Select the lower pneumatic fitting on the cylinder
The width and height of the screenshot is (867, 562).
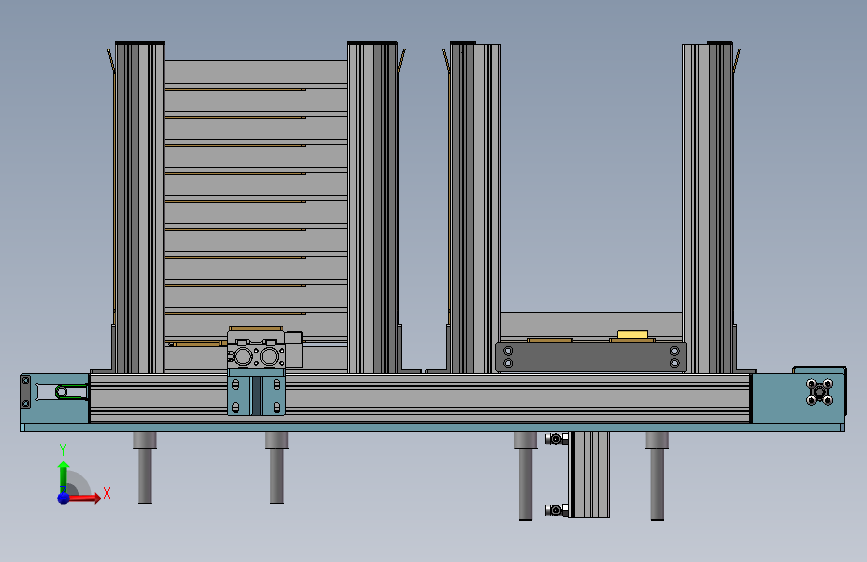[557, 510]
